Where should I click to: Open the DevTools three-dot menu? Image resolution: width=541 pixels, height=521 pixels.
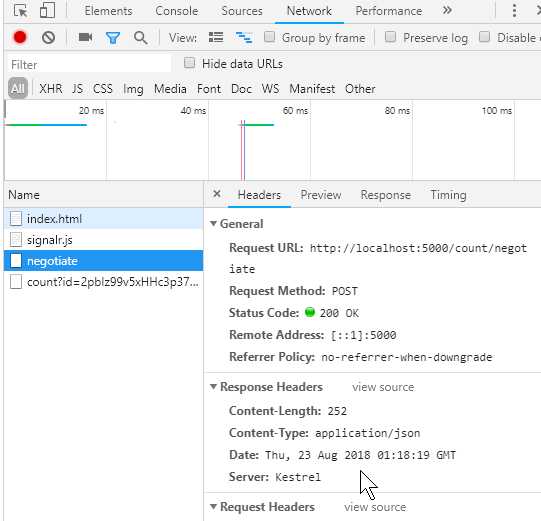click(x=514, y=11)
